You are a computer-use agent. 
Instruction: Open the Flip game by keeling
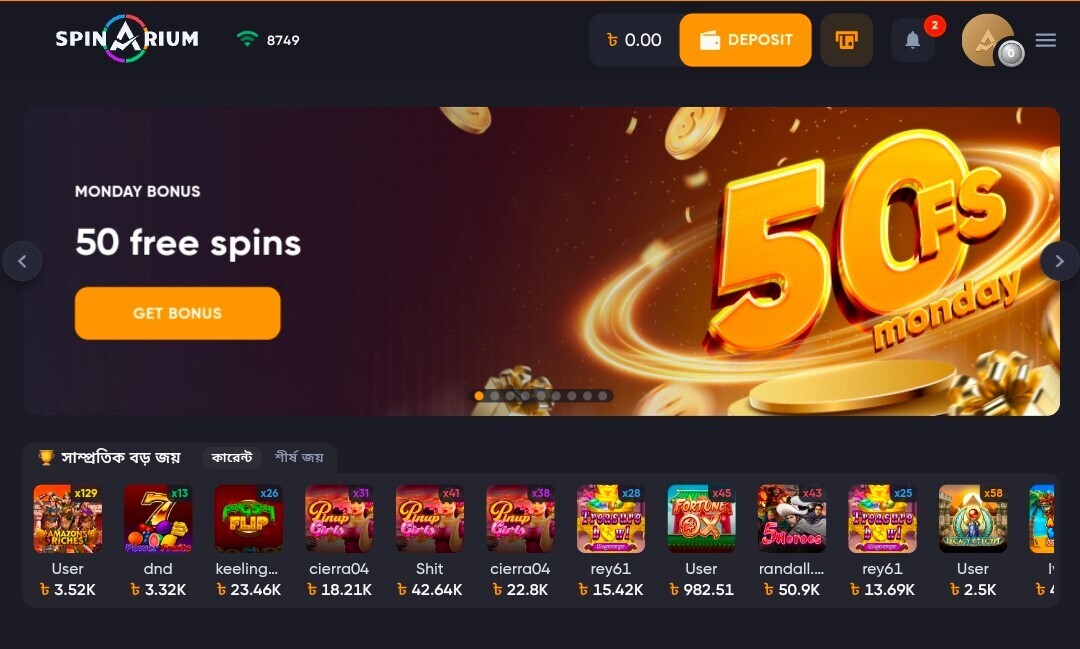coord(249,518)
